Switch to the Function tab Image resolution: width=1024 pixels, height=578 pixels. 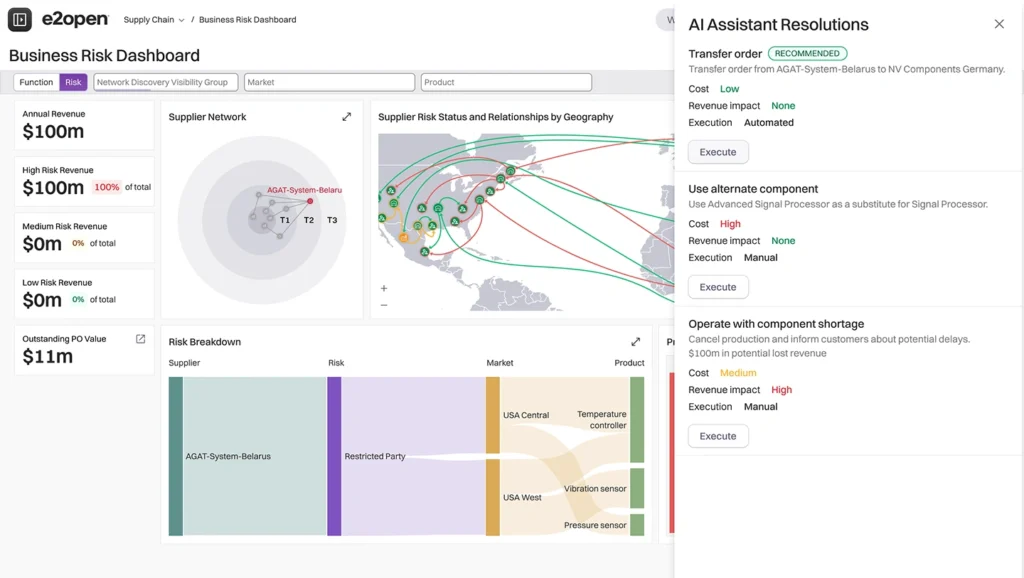(x=36, y=82)
